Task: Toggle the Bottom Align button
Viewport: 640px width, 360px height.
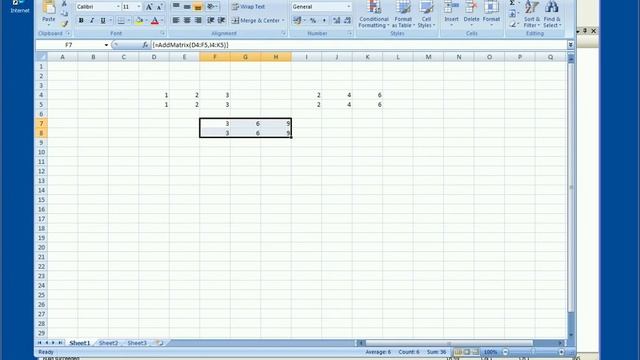Action: [x=198, y=7]
